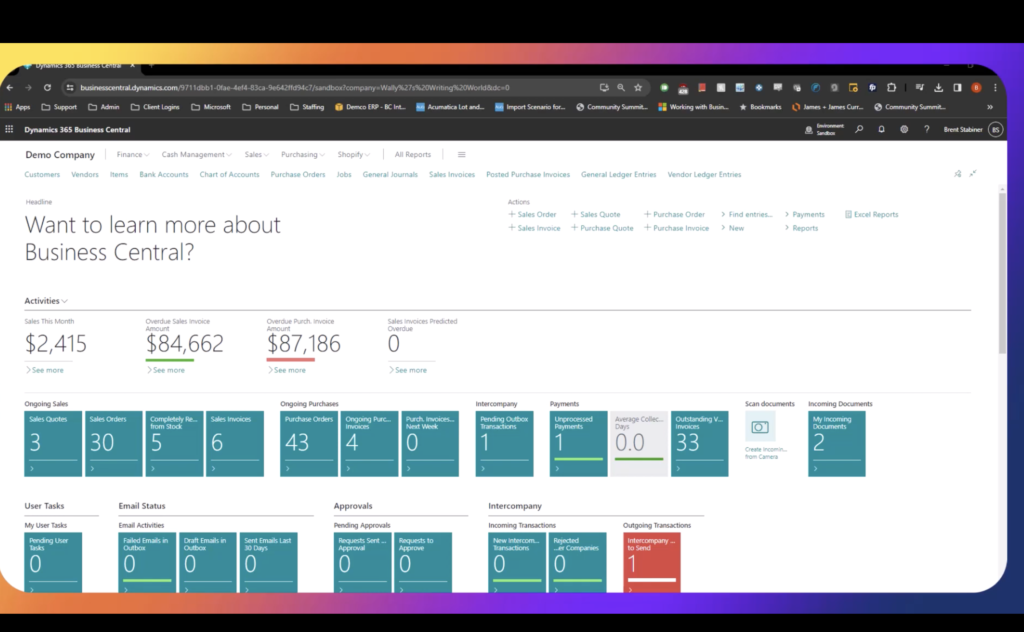Open the settings gear in Dynamics header
Image resolution: width=1024 pixels, height=632 pixels.
point(904,129)
